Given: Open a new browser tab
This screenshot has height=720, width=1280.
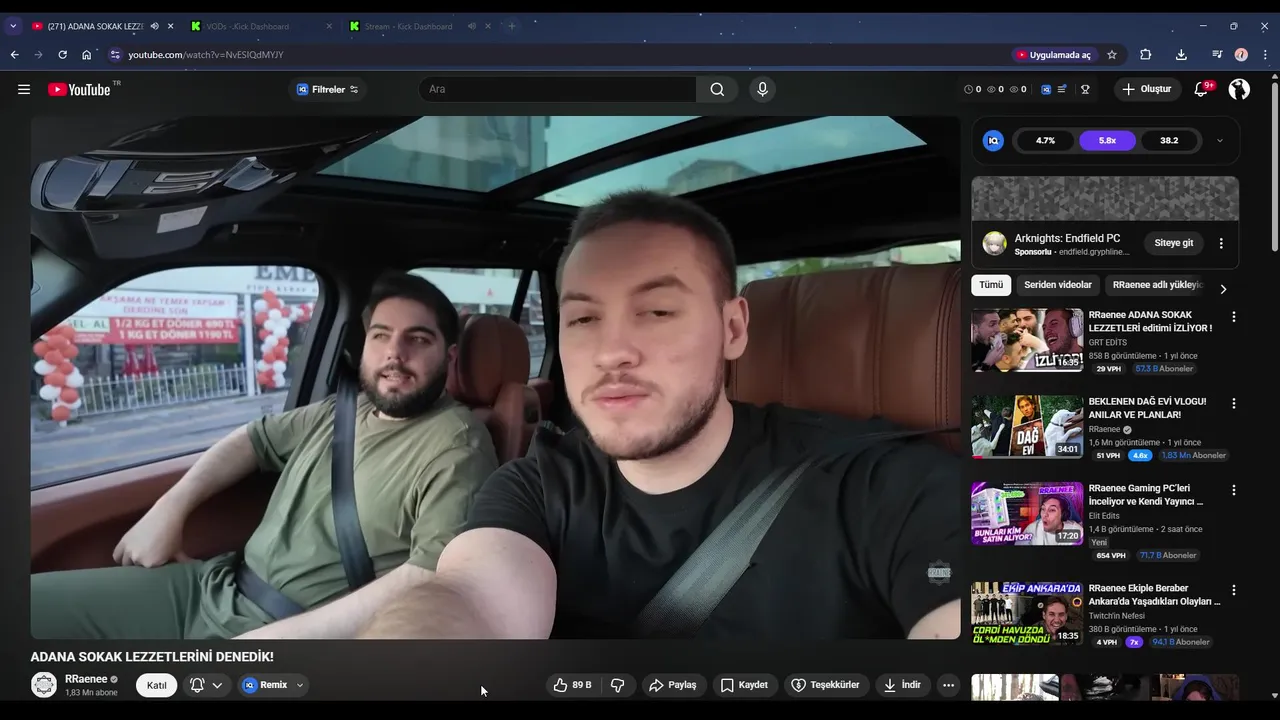Looking at the screenshot, I should (x=512, y=26).
